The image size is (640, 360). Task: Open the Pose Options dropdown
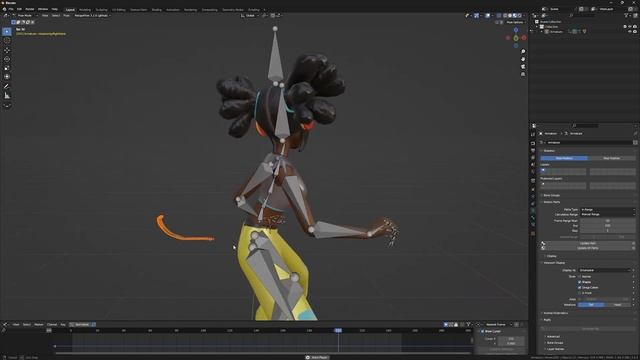(516, 22)
